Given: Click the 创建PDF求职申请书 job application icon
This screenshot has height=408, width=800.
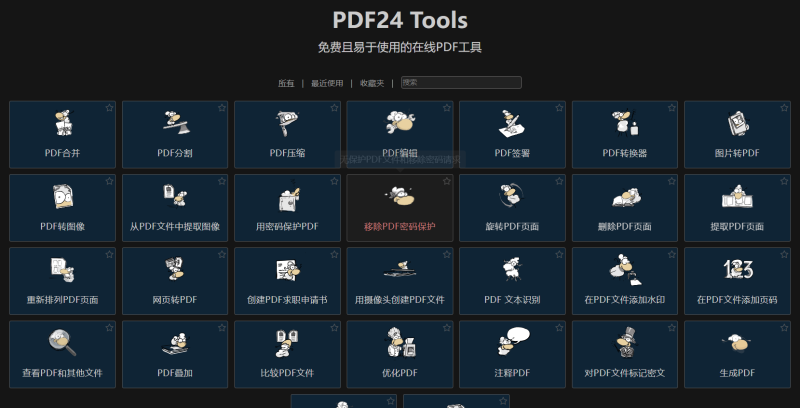Looking at the screenshot, I should 288,270.
